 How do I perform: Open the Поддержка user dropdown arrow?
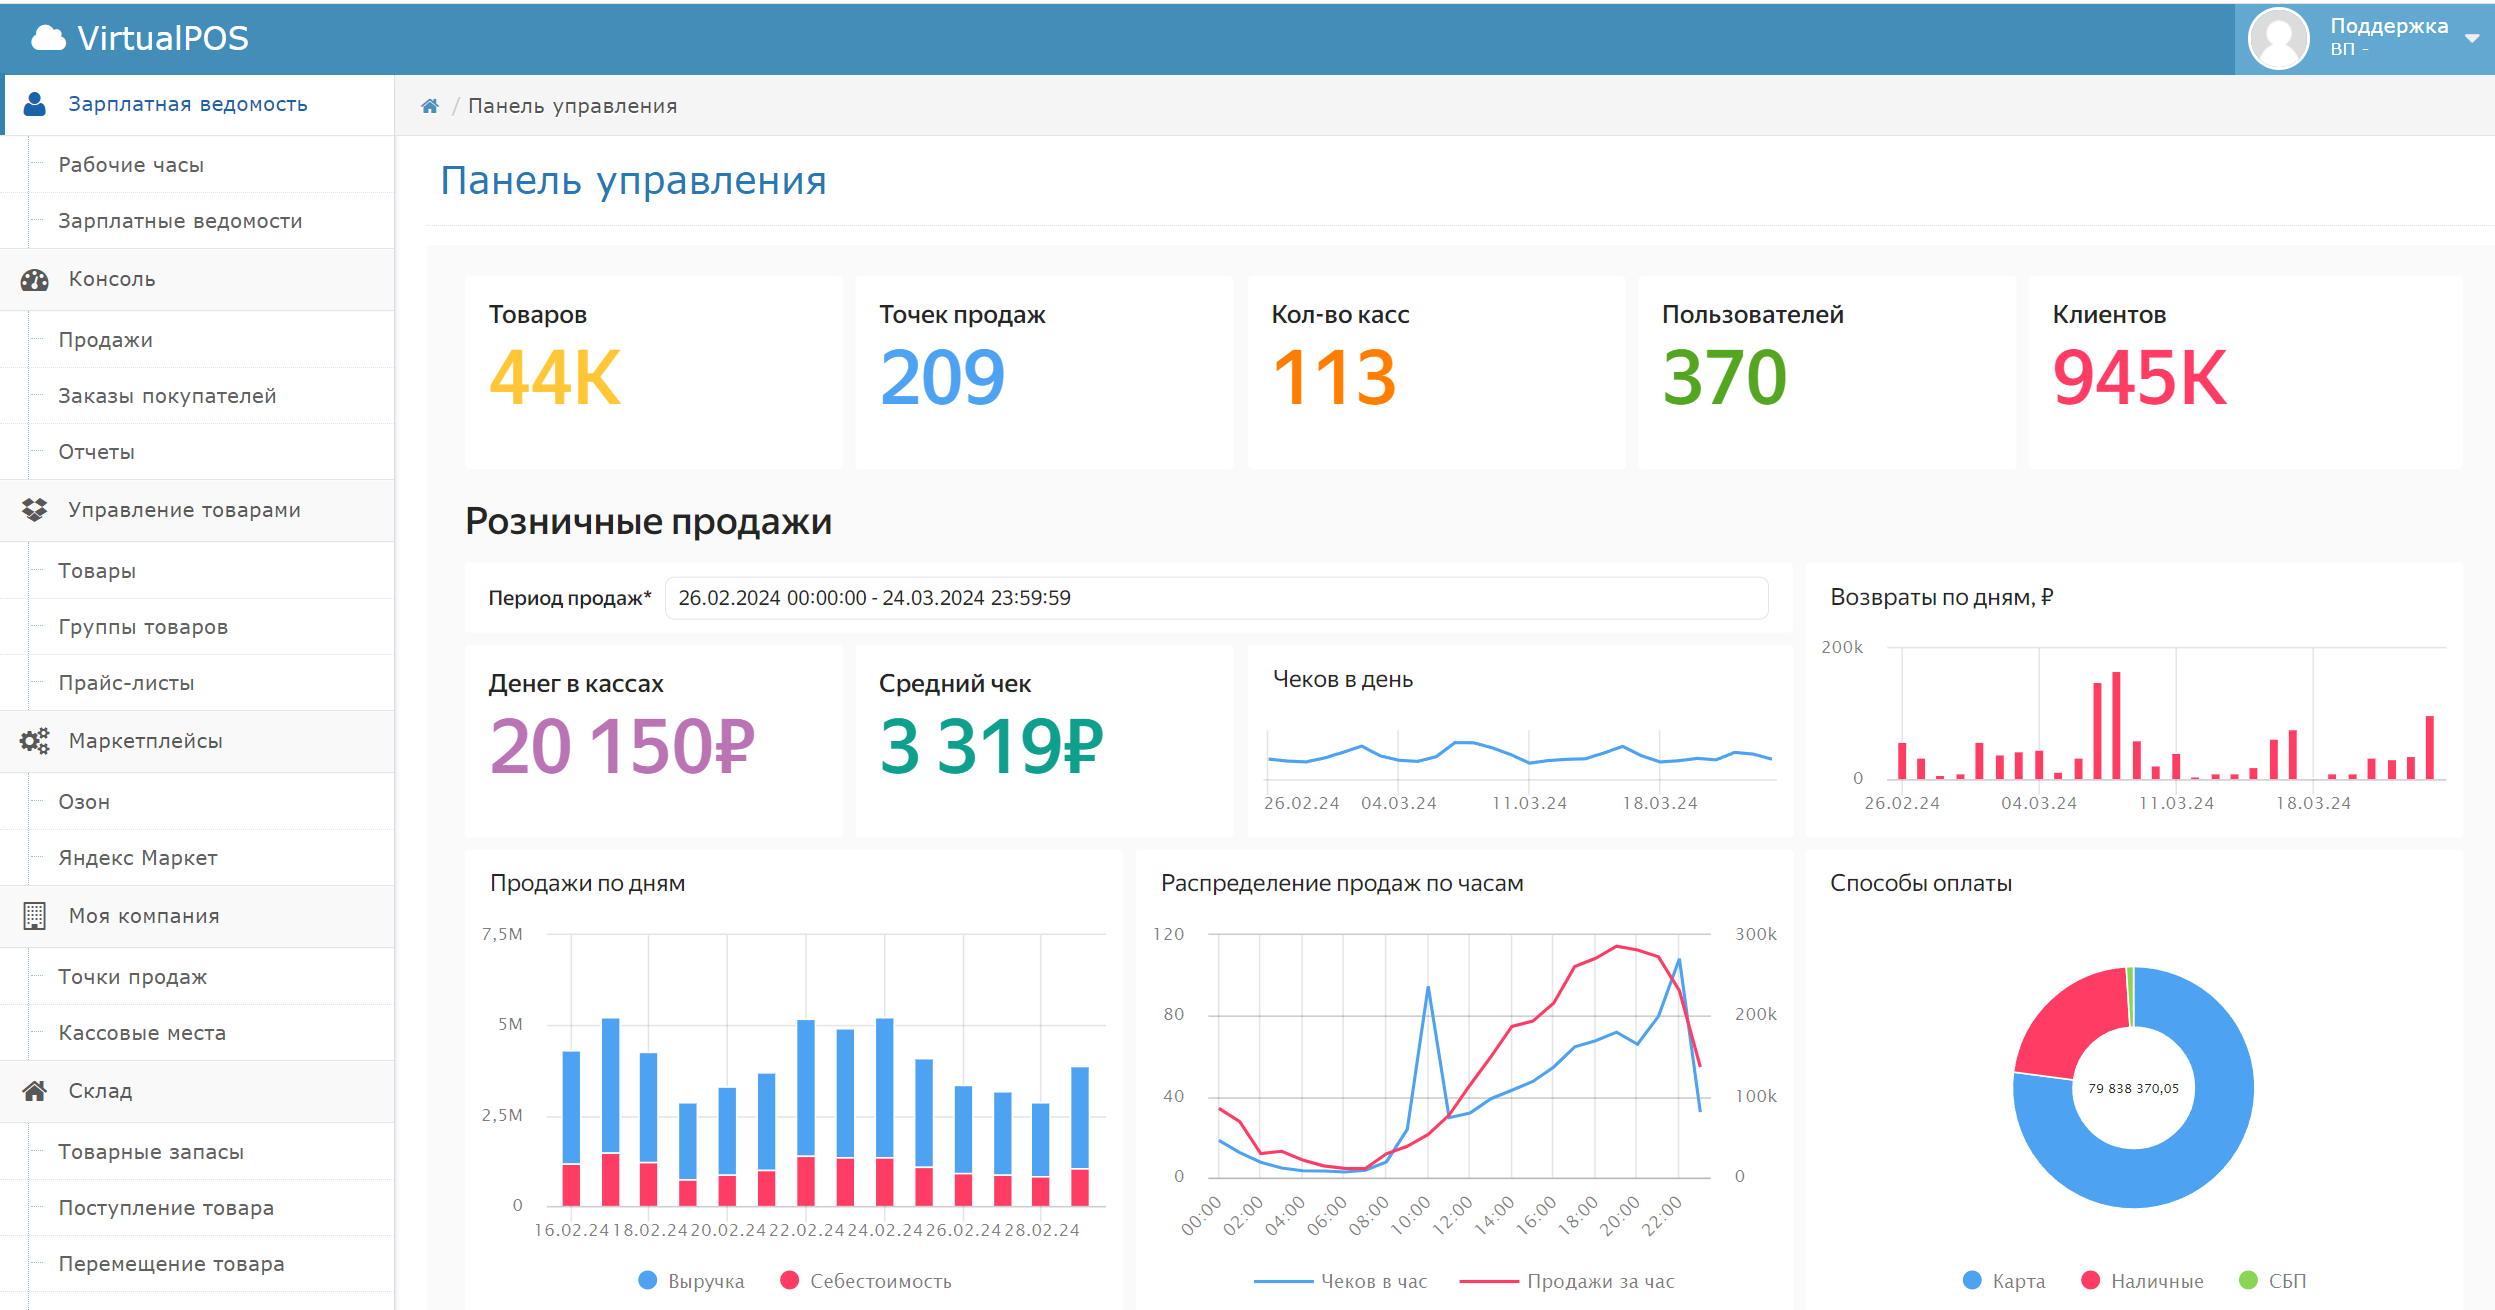pos(2472,39)
